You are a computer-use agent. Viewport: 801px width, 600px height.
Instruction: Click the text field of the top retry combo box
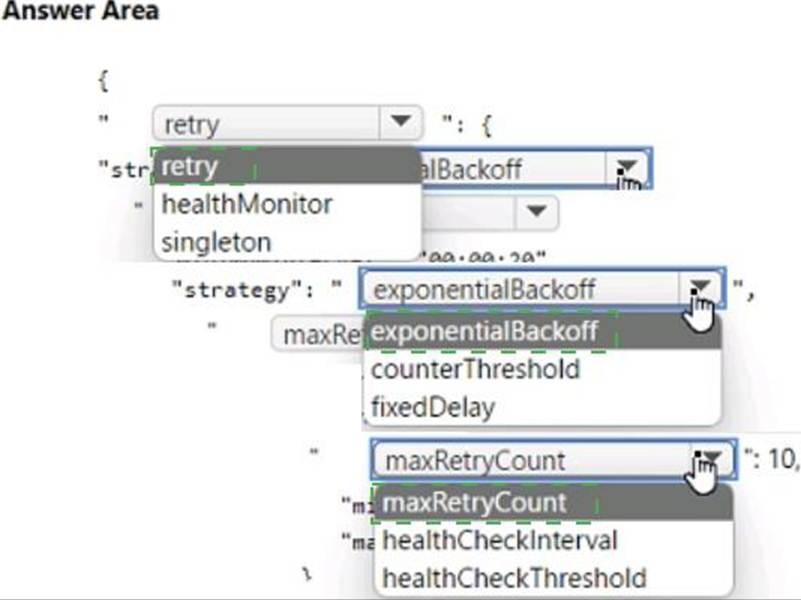266,124
